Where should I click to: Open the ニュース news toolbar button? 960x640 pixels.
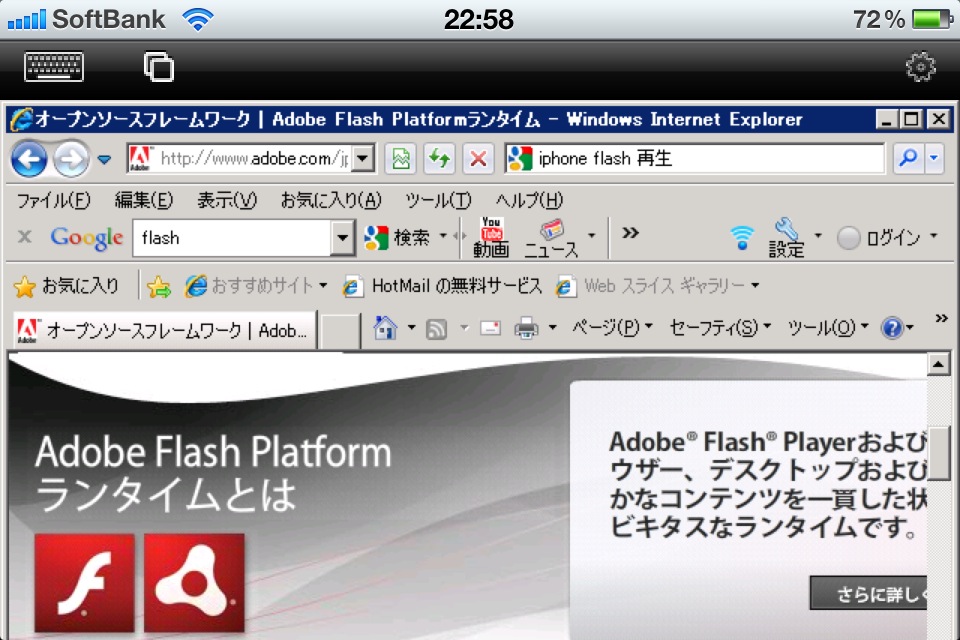551,238
